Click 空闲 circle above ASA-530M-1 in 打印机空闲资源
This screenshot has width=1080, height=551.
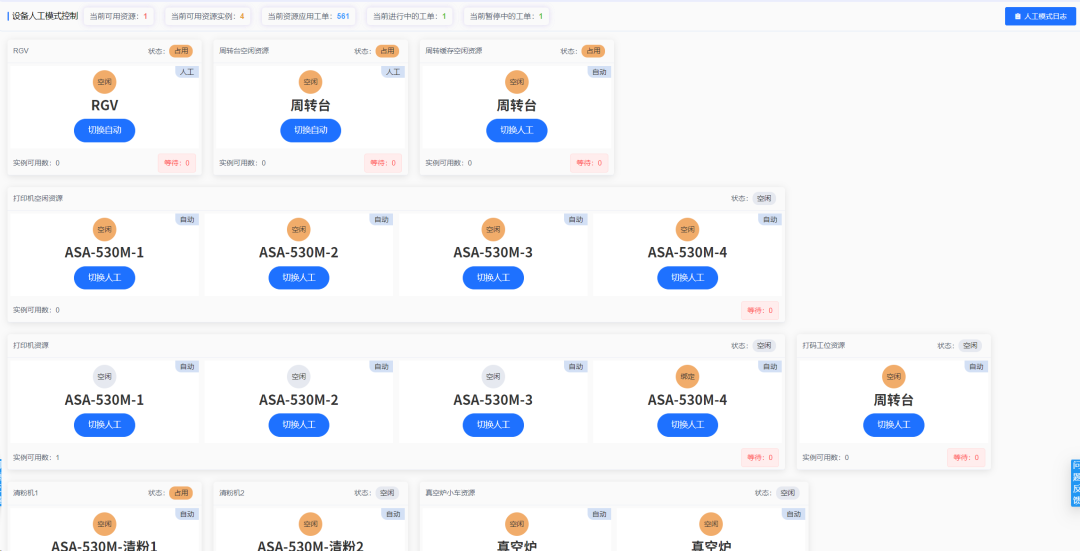[105, 229]
